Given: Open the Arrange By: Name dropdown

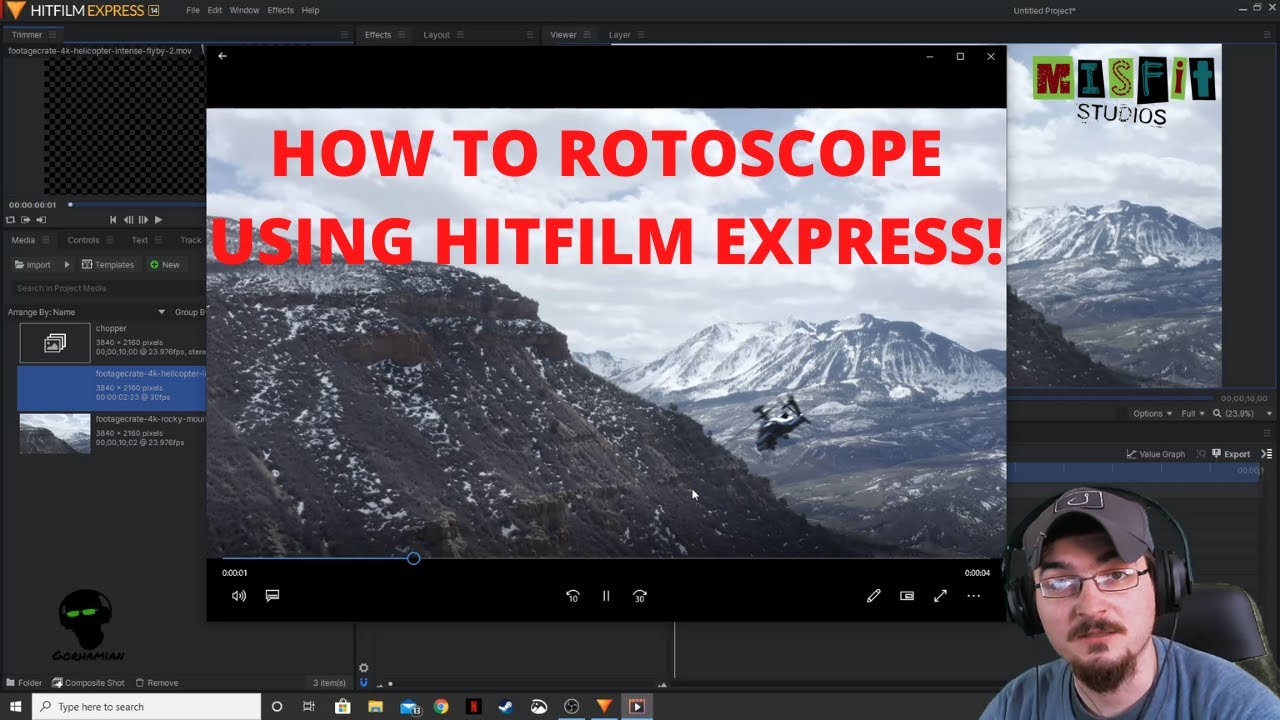Looking at the screenshot, I should 86,312.
